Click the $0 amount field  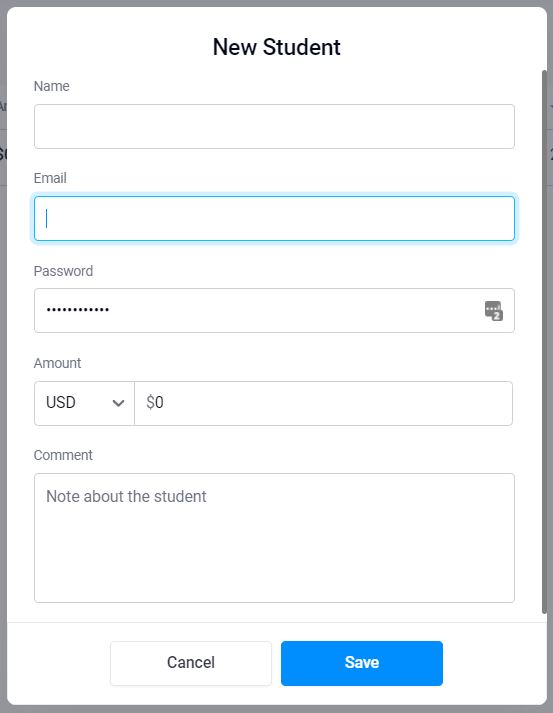coord(323,403)
